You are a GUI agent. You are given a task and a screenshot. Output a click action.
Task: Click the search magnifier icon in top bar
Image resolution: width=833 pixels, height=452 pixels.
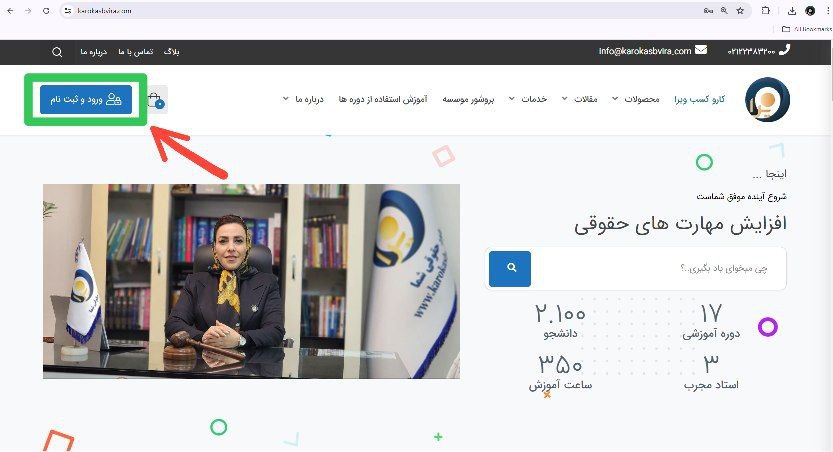[x=57, y=52]
